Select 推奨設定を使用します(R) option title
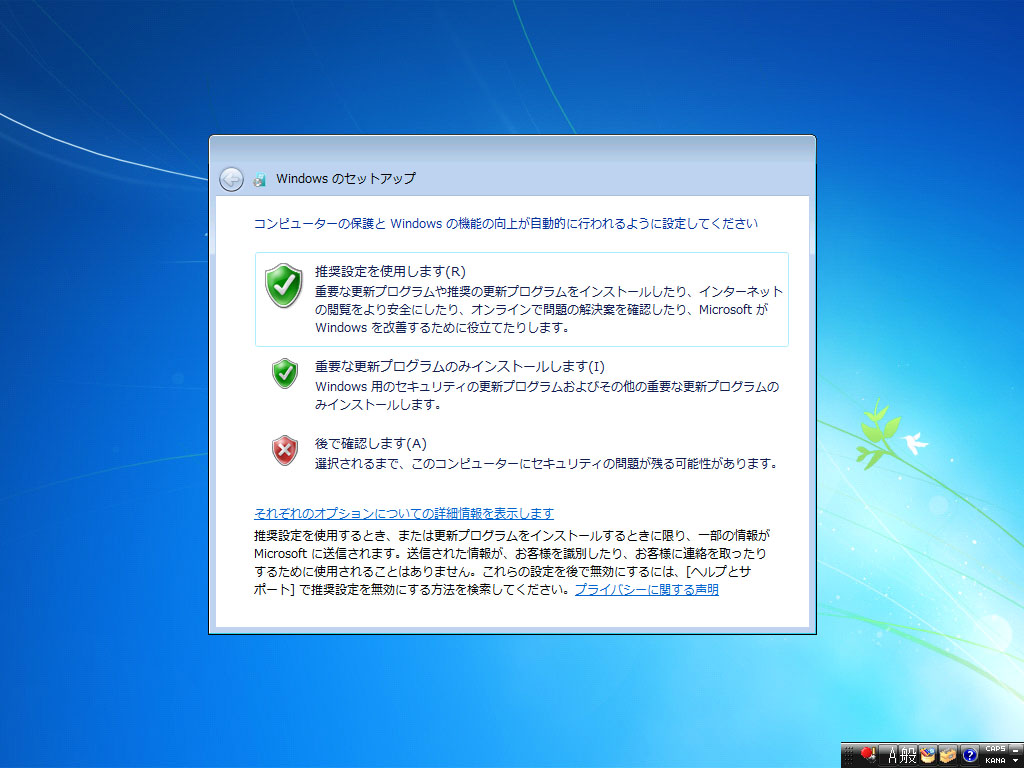 coord(390,271)
